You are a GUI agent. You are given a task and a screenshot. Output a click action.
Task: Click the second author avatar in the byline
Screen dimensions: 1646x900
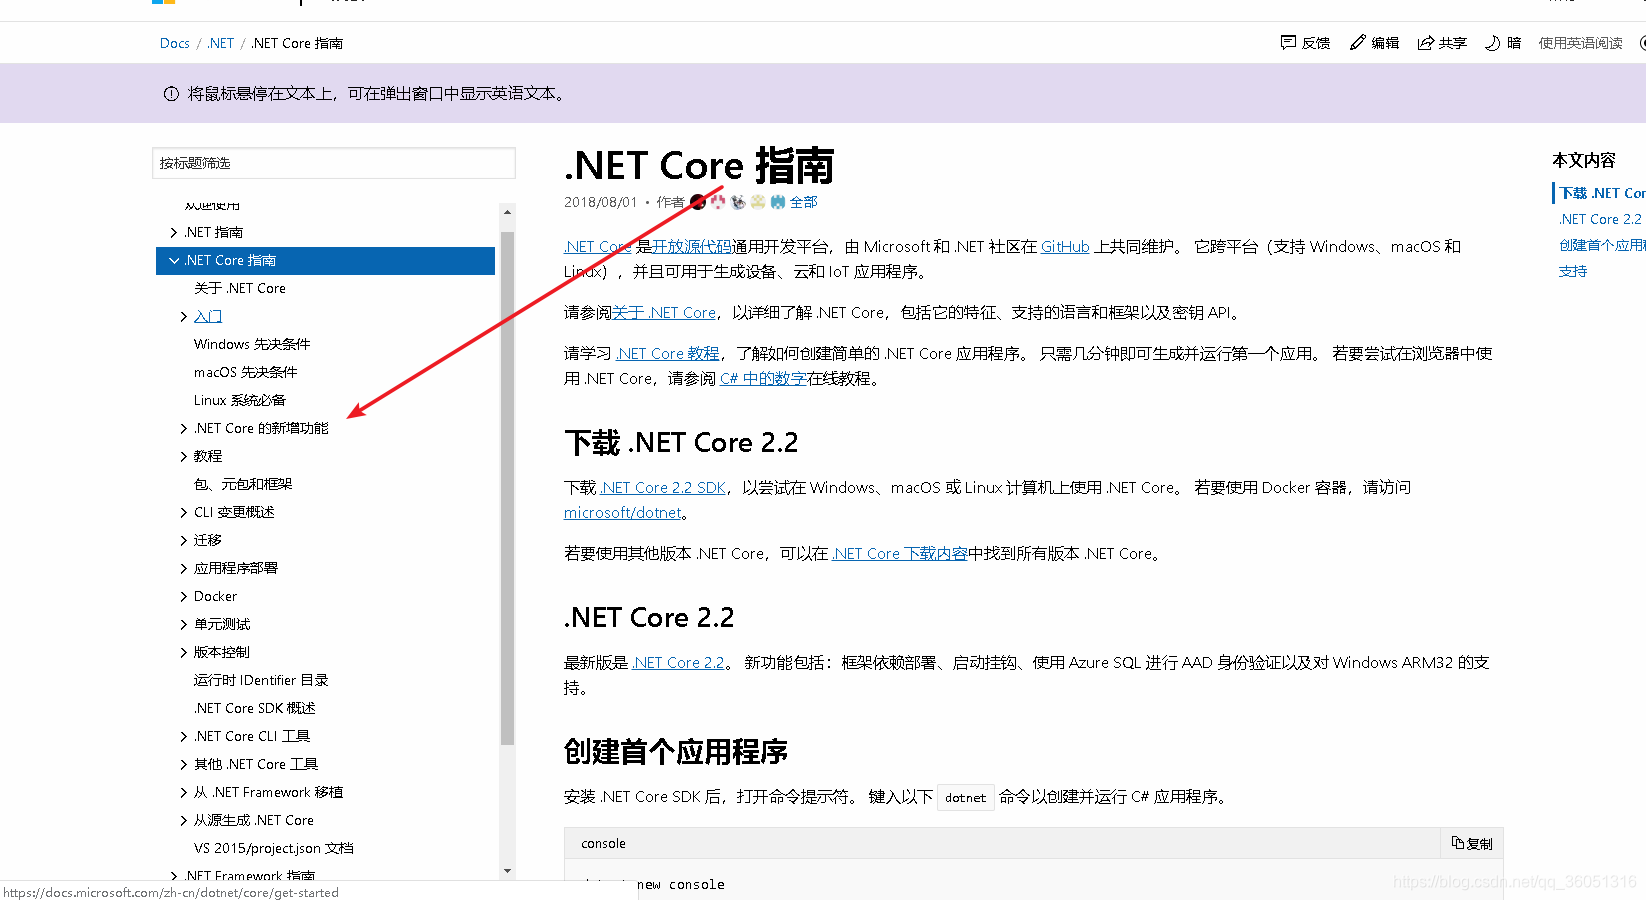[x=718, y=202]
